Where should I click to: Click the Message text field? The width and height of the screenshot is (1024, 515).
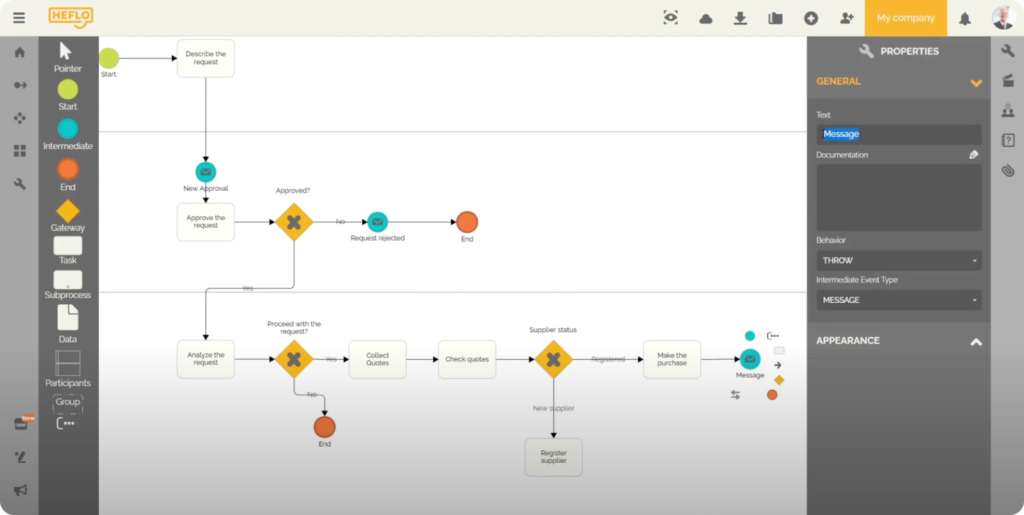coord(898,134)
